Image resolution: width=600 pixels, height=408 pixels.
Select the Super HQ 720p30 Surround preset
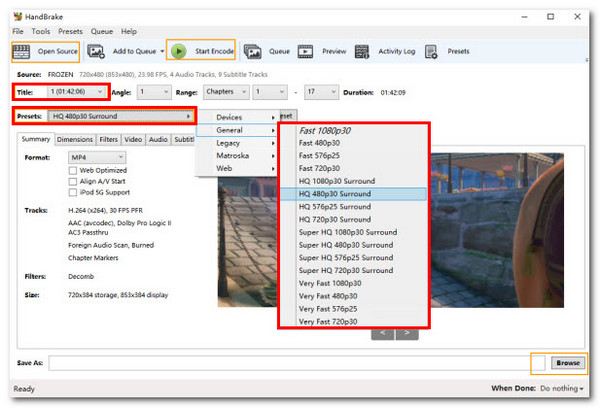click(354, 270)
